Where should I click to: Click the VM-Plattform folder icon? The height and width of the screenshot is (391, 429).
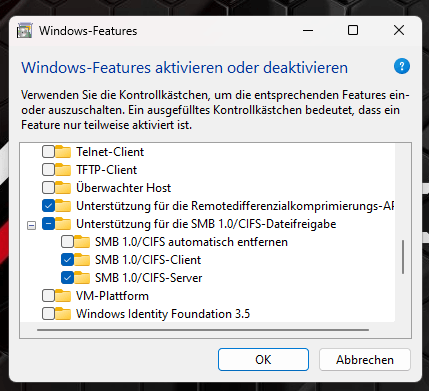(x=63, y=296)
